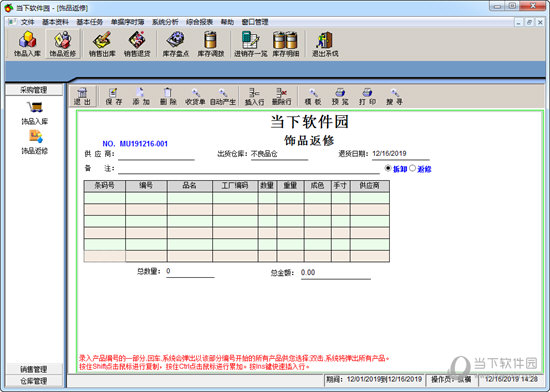Expand the 采购管理 sidebar section

[x=34, y=90]
